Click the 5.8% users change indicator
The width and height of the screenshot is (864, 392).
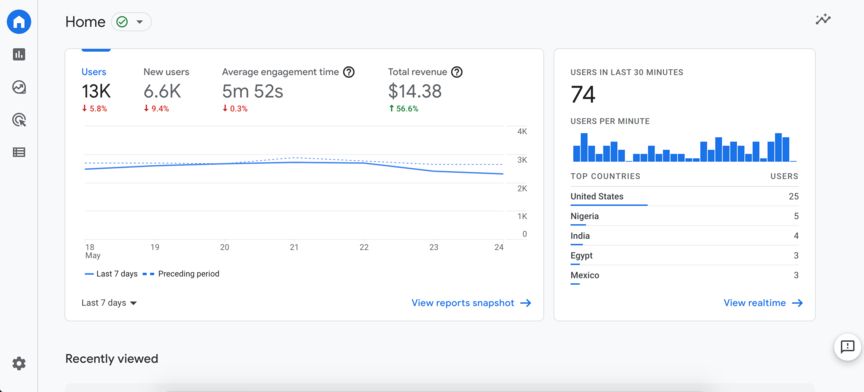click(x=94, y=109)
